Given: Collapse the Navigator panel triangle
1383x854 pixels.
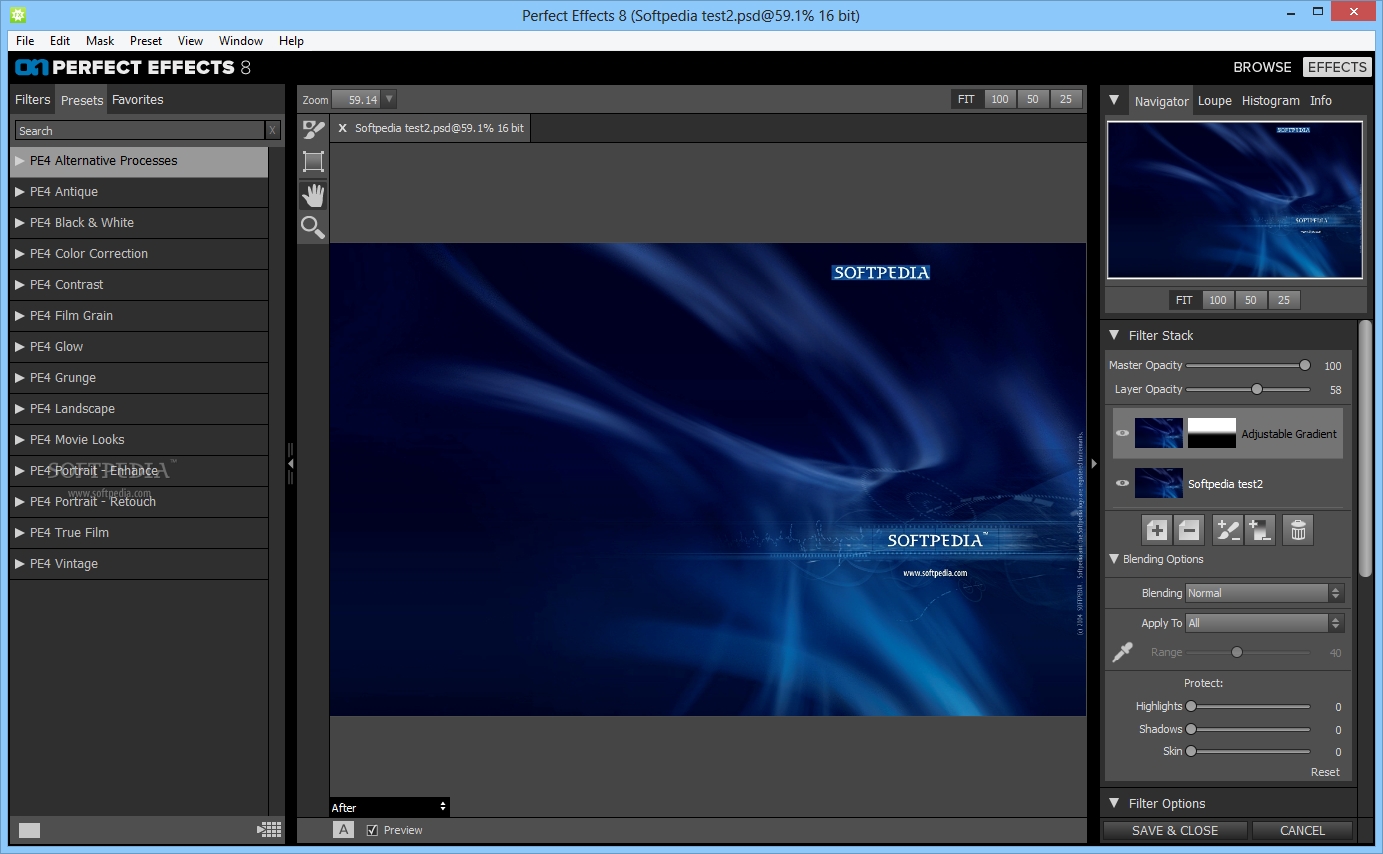Looking at the screenshot, I should tap(1114, 100).
